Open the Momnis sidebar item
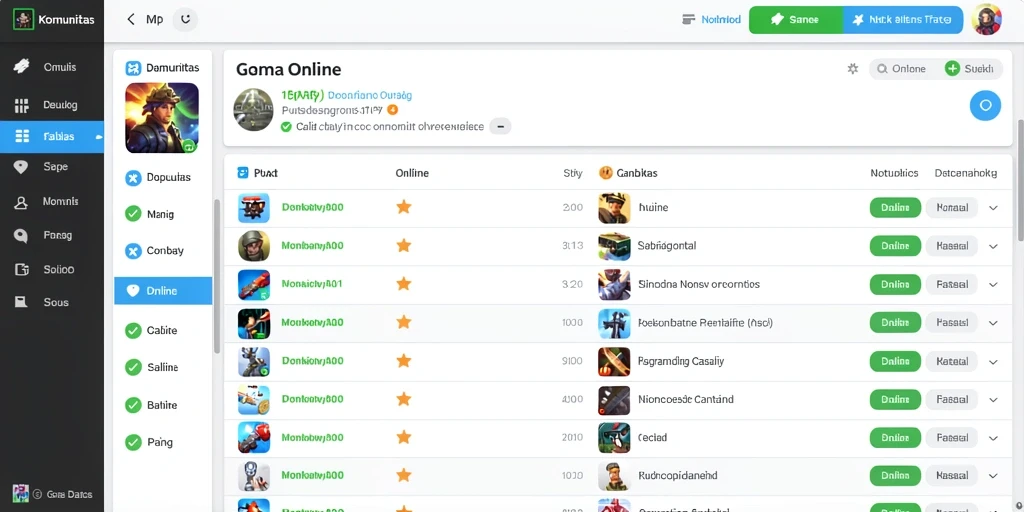This screenshot has height=512, width=1024. pos(52,202)
